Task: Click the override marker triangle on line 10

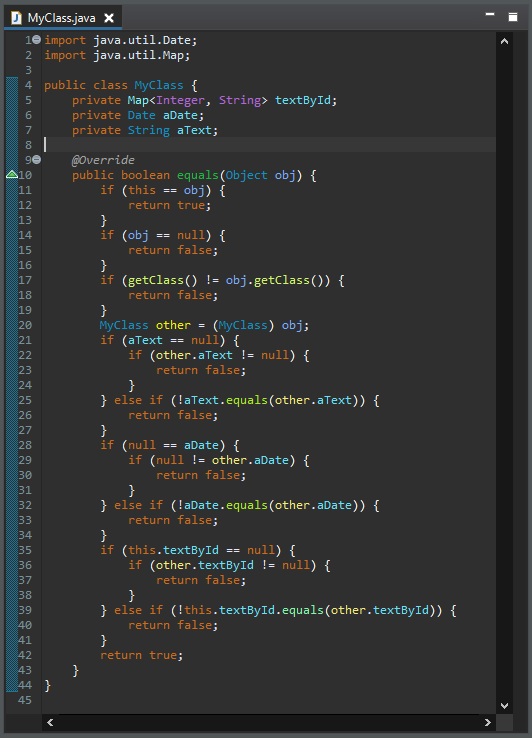Action: point(12,175)
